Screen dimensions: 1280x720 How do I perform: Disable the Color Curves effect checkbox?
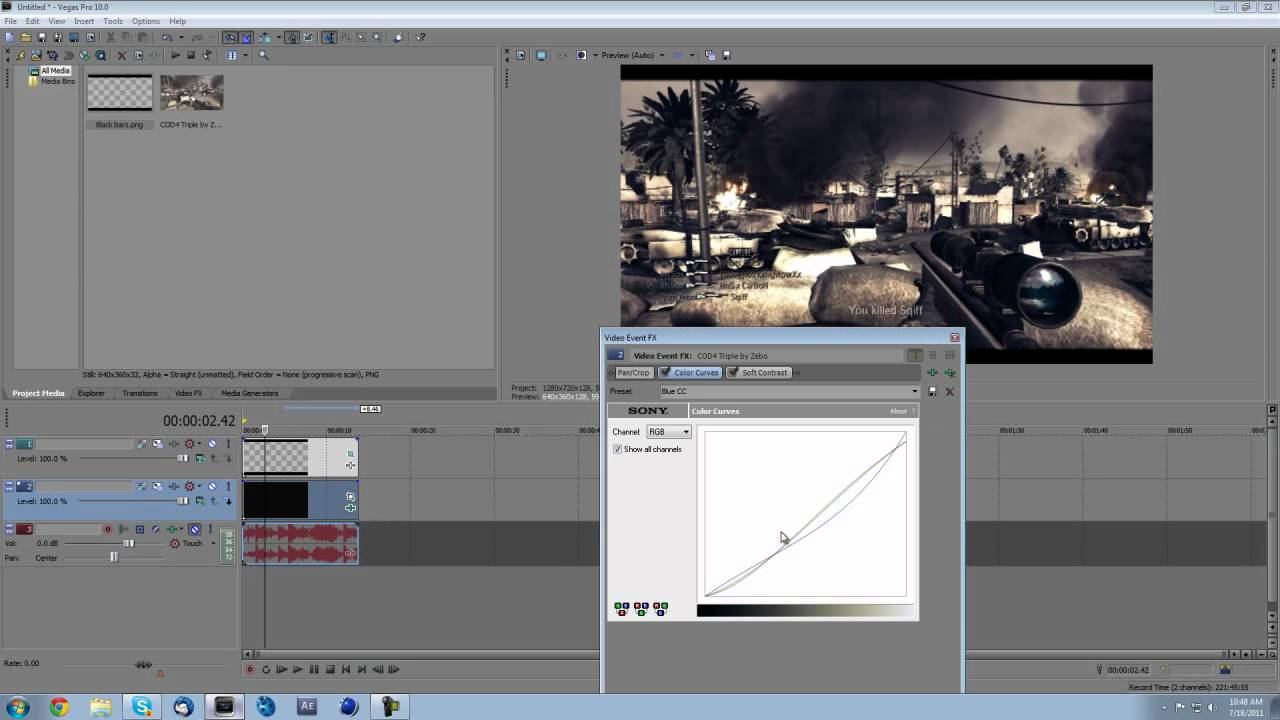666,373
